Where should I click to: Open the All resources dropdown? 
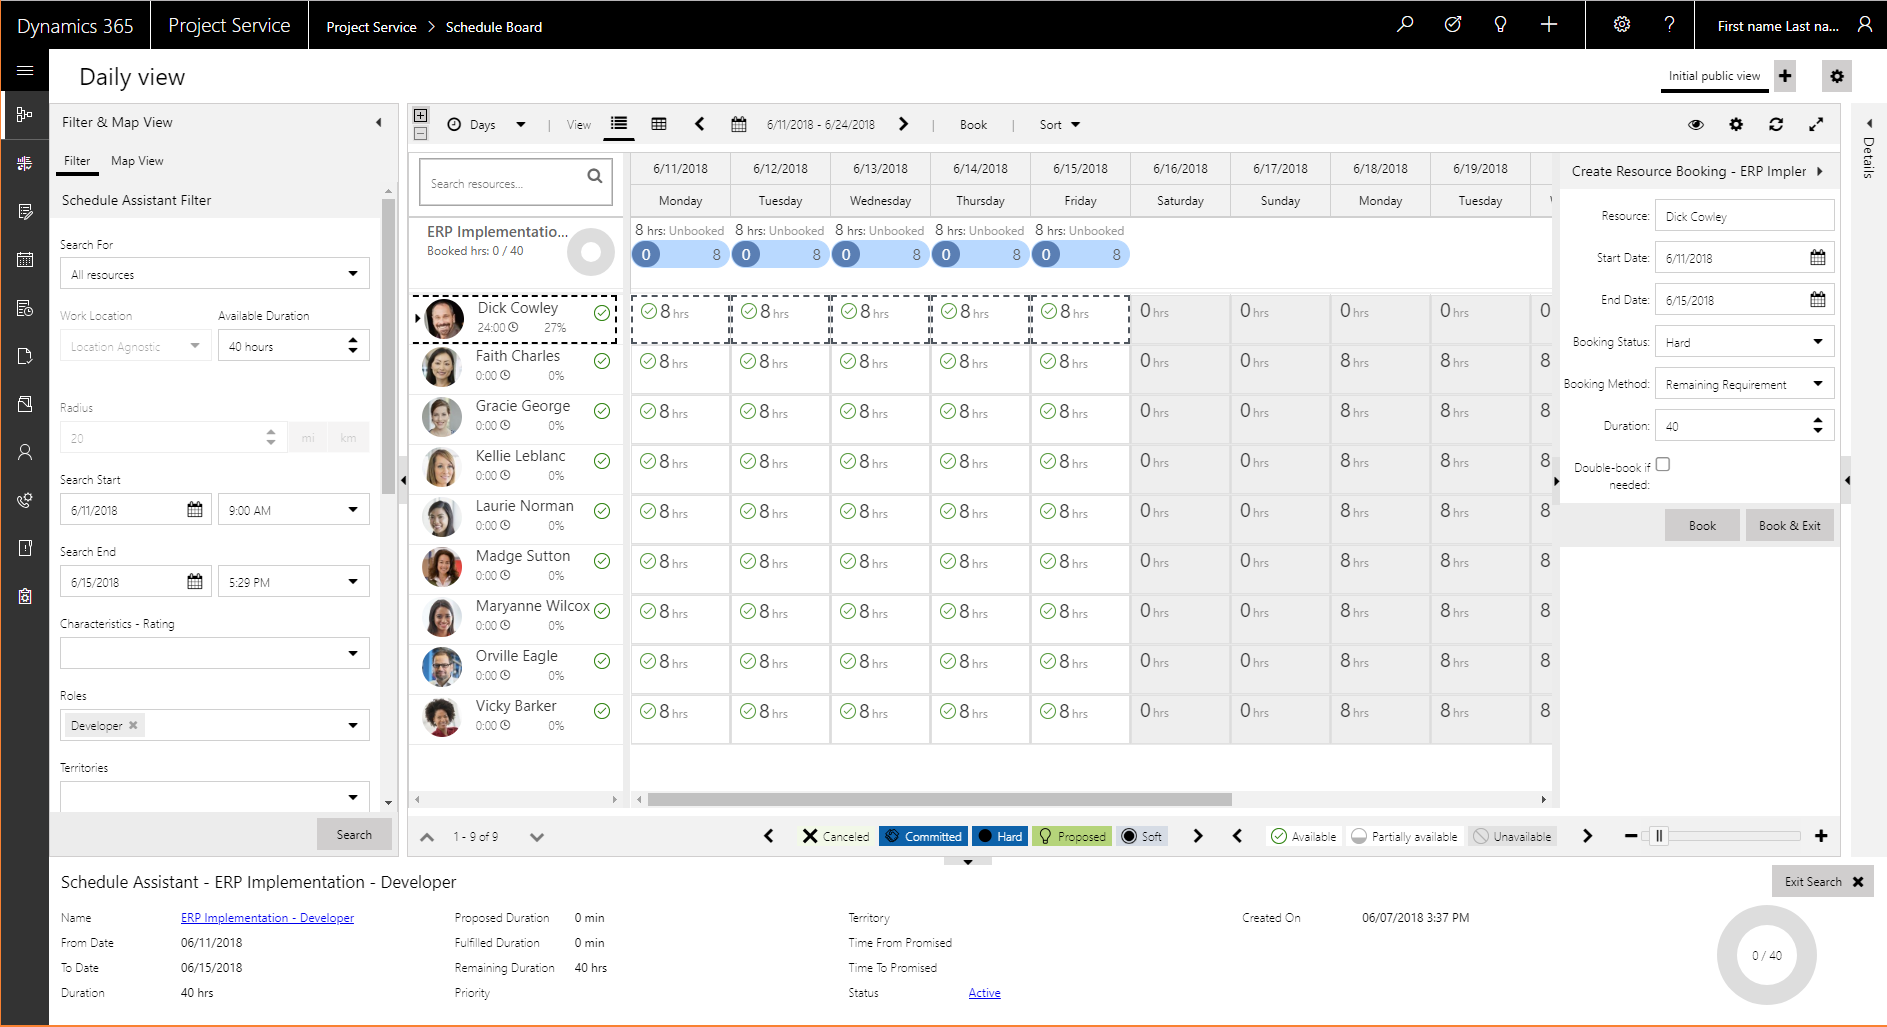point(215,274)
